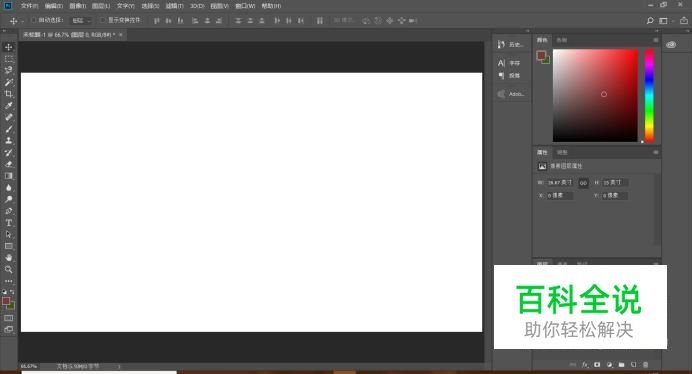Toggle Quick Mask mode icon

(x=8, y=318)
